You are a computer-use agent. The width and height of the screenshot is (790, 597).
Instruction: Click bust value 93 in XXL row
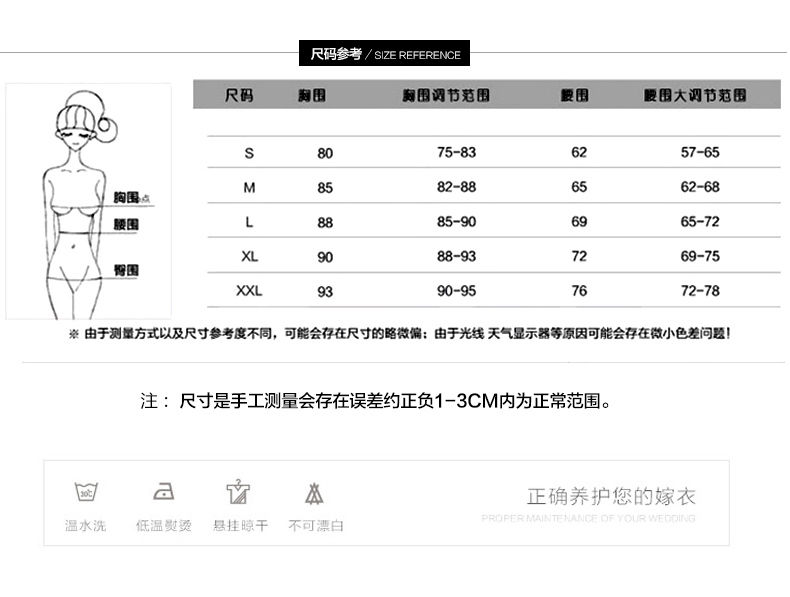click(x=325, y=292)
